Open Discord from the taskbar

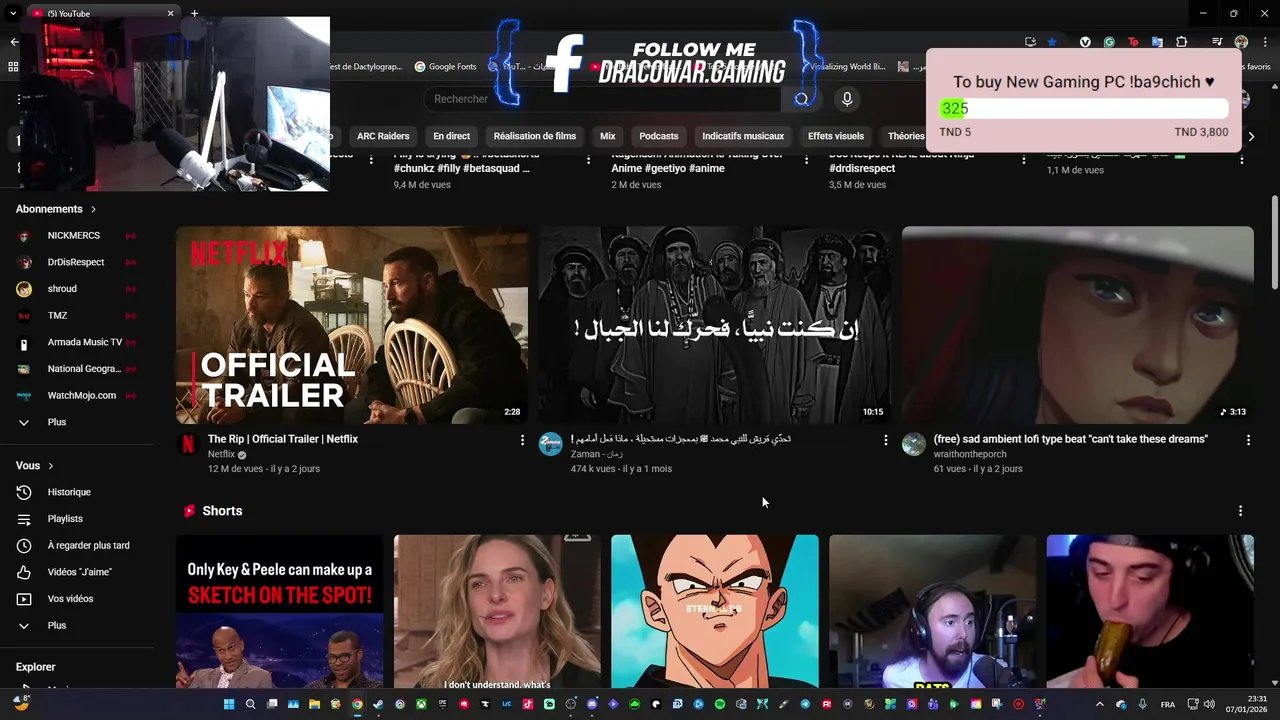coord(592,704)
